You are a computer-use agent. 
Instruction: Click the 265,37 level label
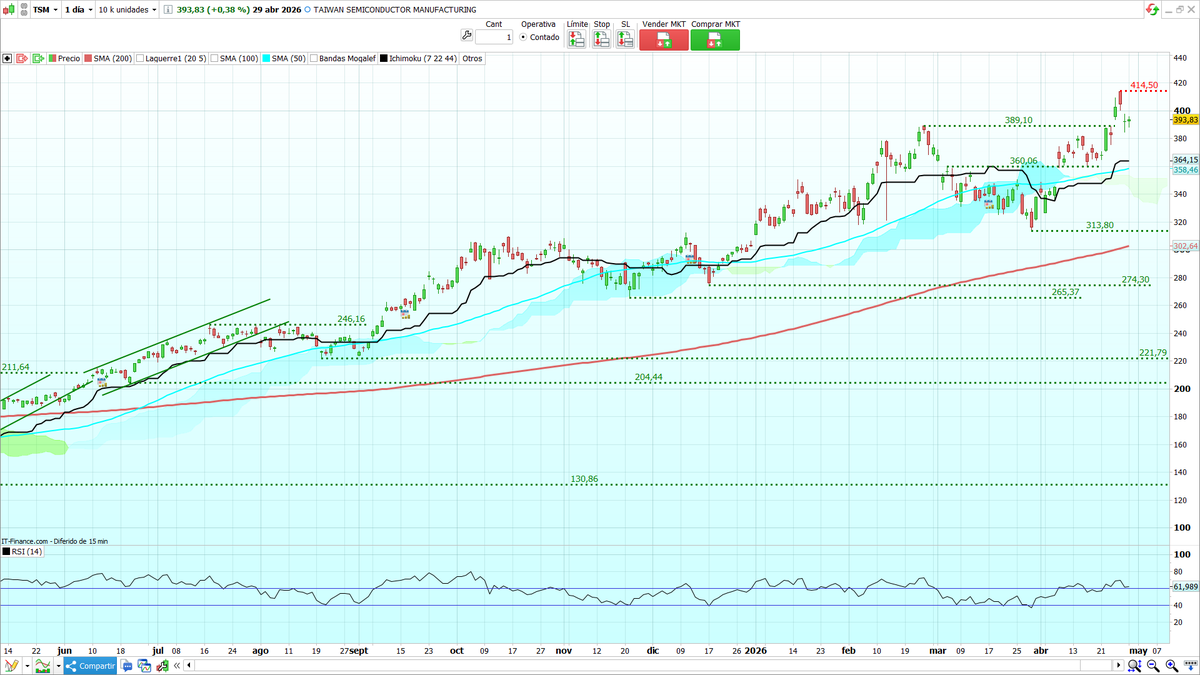click(x=1066, y=292)
